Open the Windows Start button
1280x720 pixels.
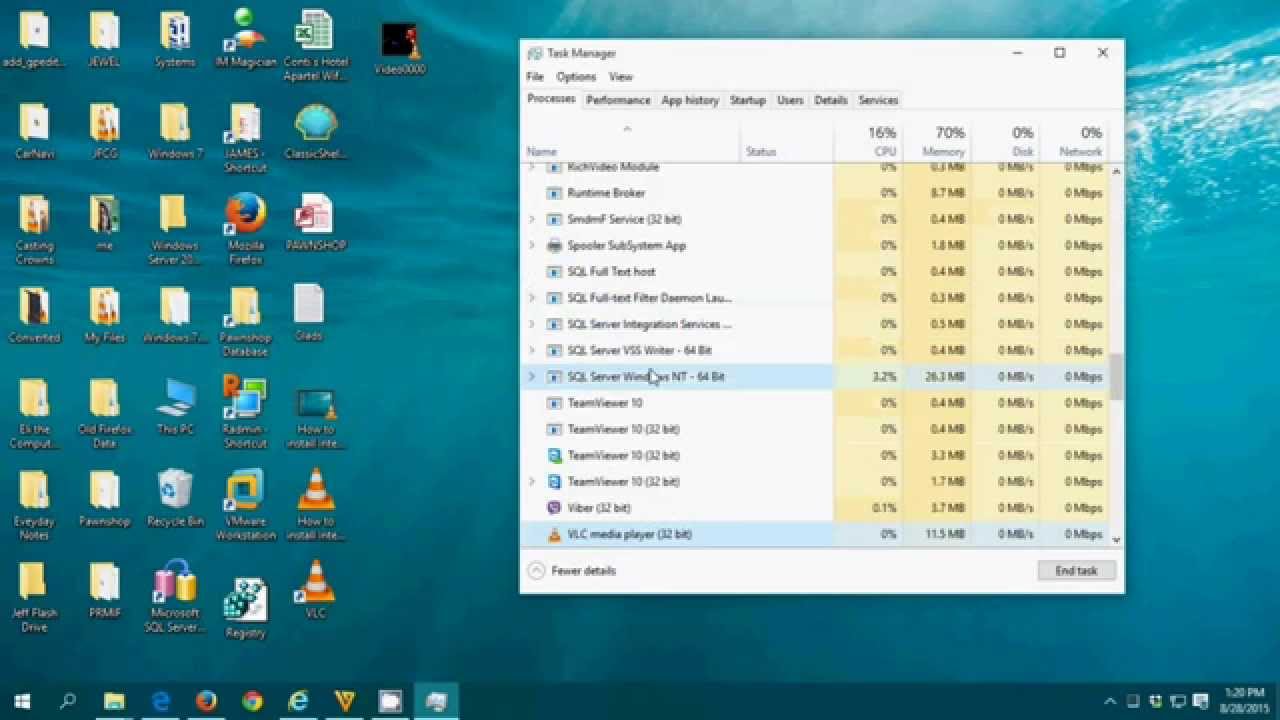[22, 702]
